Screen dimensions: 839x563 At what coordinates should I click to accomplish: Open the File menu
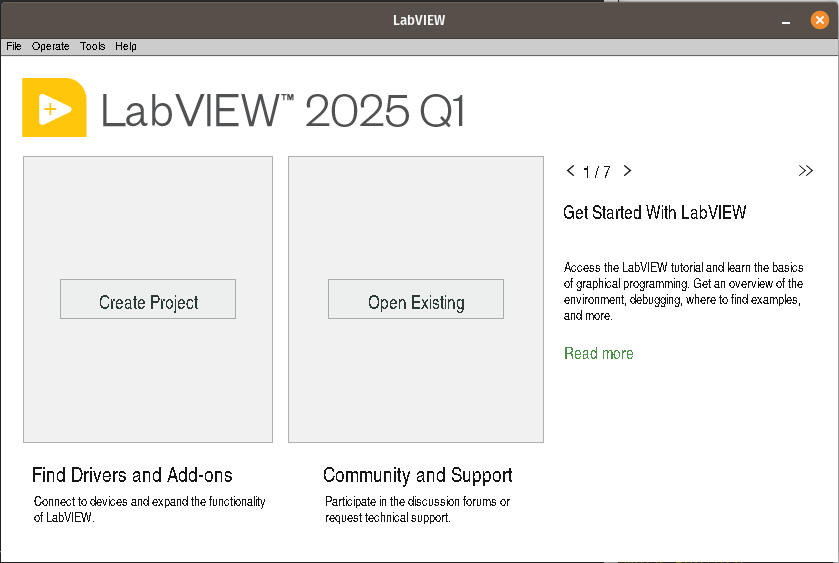click(x=14, y=47)
